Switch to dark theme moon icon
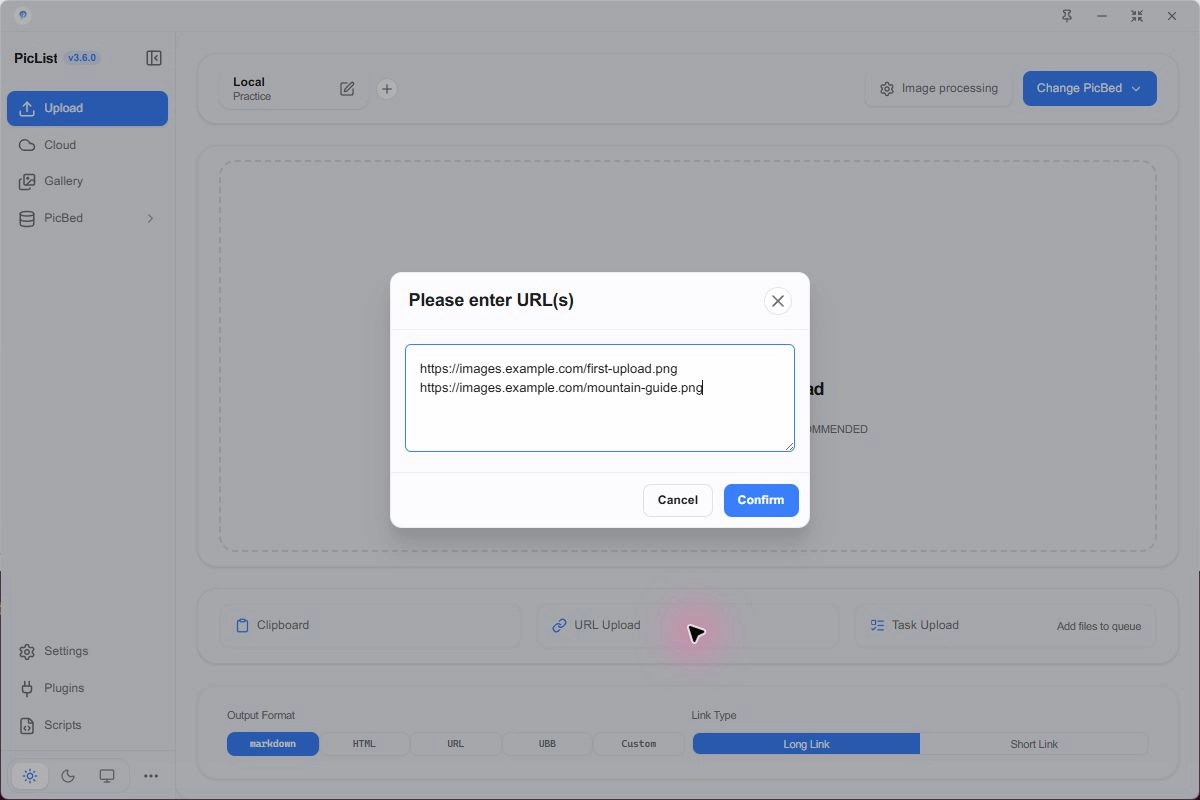 68,776
